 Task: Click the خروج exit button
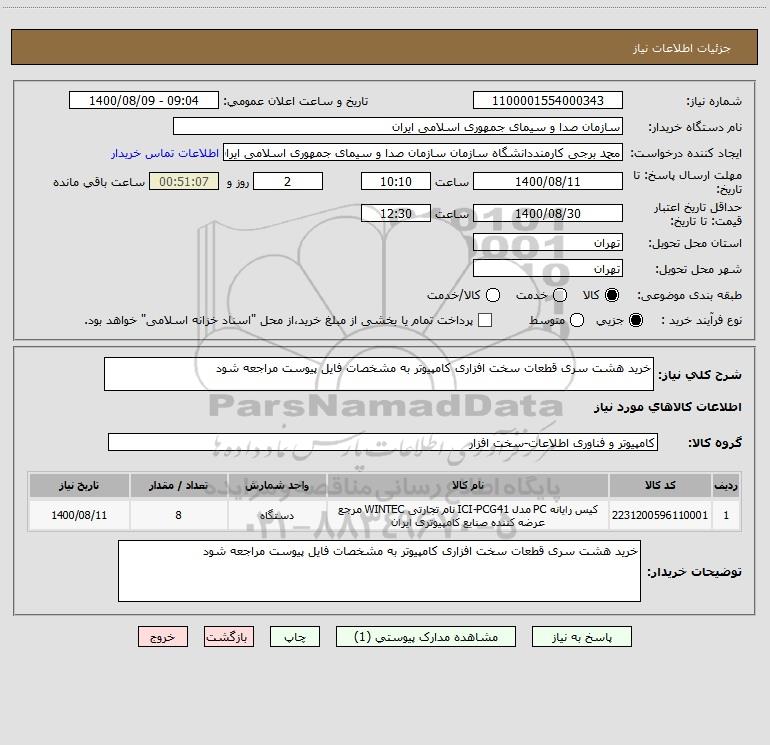click(163, 637)
